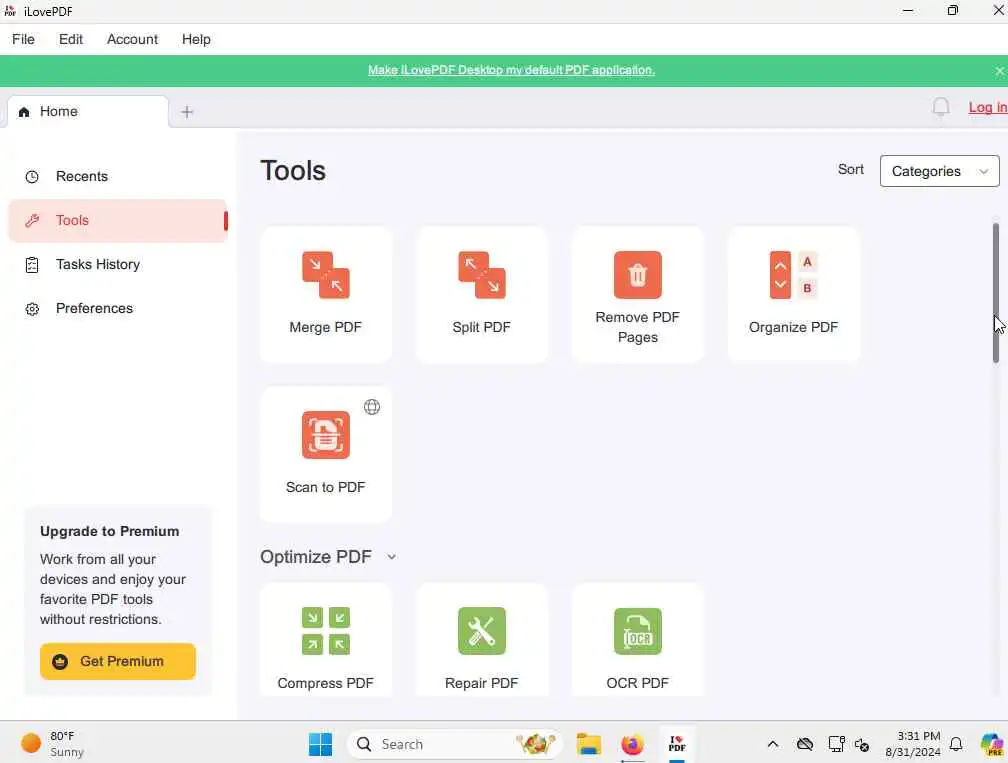Show hidden system tray icons
Screen dimensions: 1008x763
pos(773,744)
